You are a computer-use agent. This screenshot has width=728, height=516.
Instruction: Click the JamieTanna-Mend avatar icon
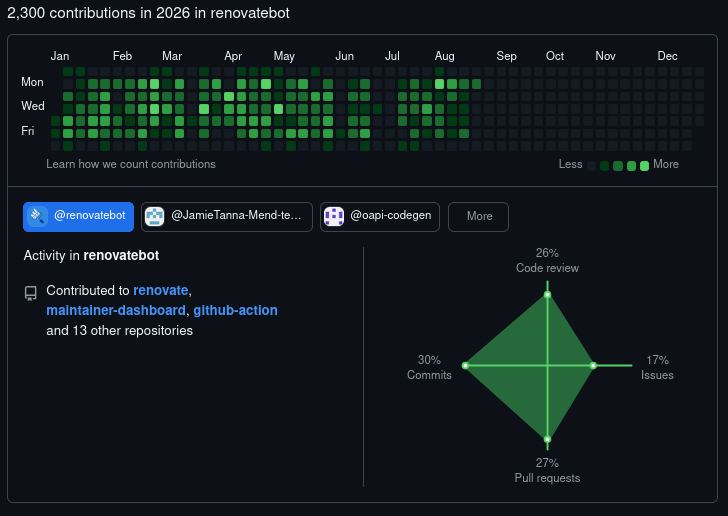pos(155,216)
